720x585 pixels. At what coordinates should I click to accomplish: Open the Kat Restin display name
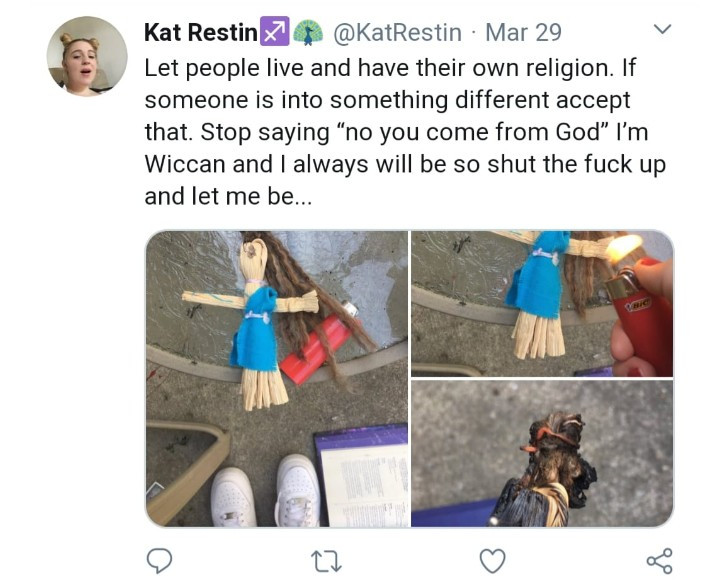200,32
